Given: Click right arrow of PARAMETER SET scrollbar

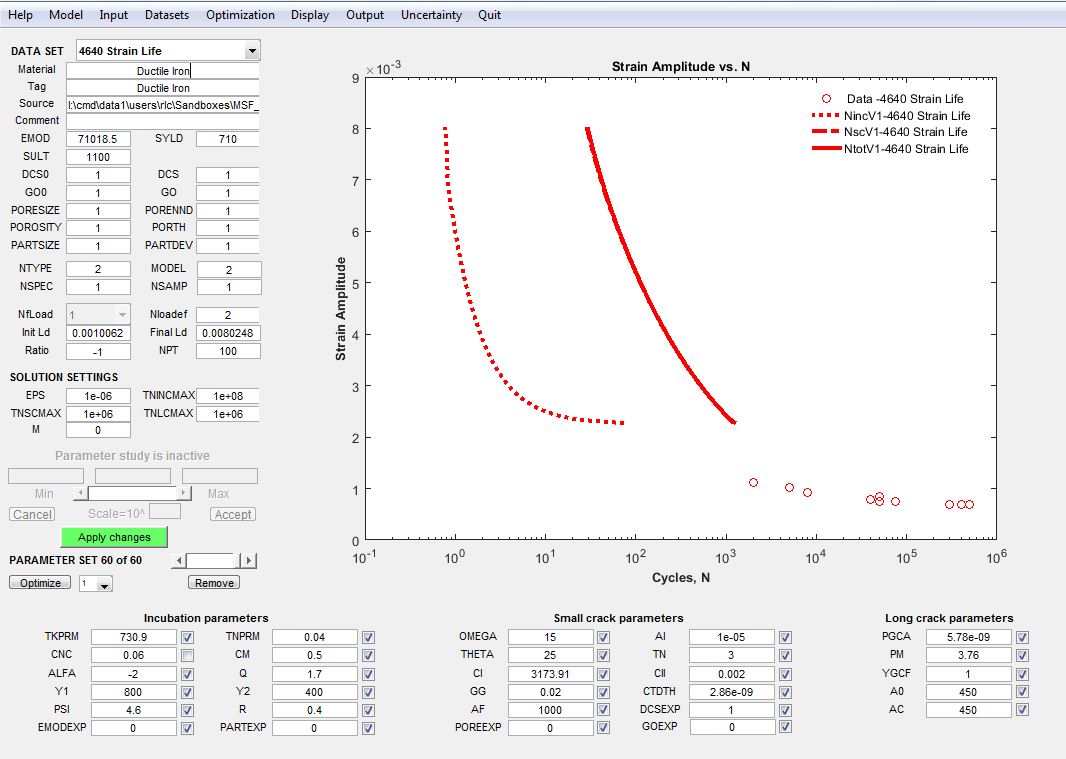Looking at the screenshot, I should pyautogui.click(x=249, y=561).
